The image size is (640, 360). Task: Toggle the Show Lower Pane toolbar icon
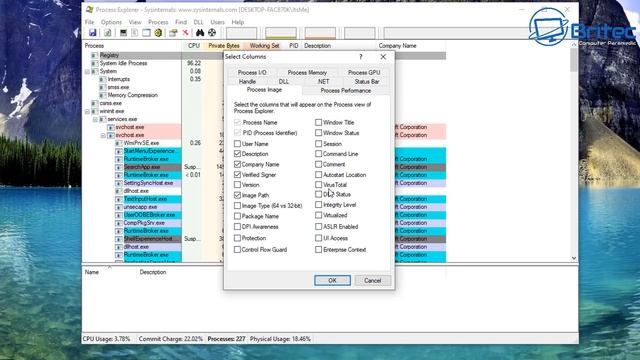click(146, 33)
